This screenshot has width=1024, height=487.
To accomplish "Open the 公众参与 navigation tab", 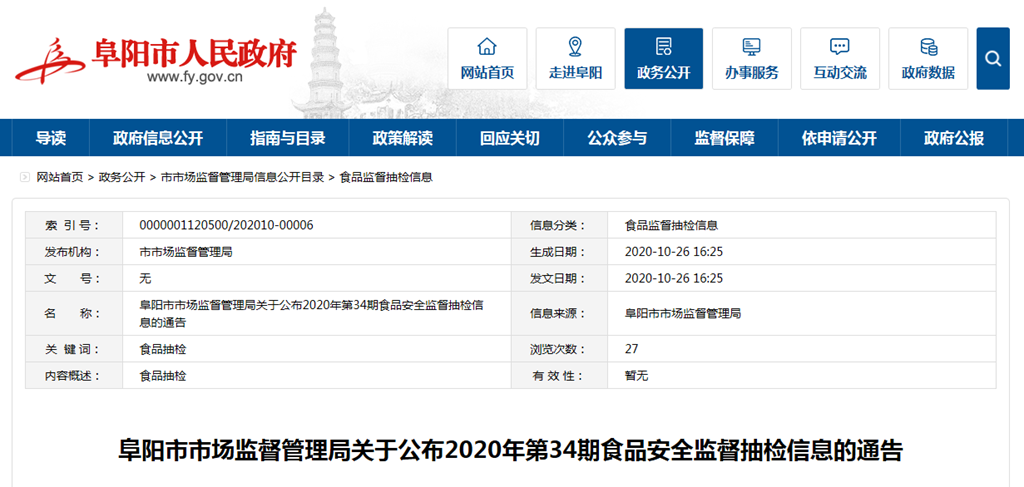I will pos(616,138).
